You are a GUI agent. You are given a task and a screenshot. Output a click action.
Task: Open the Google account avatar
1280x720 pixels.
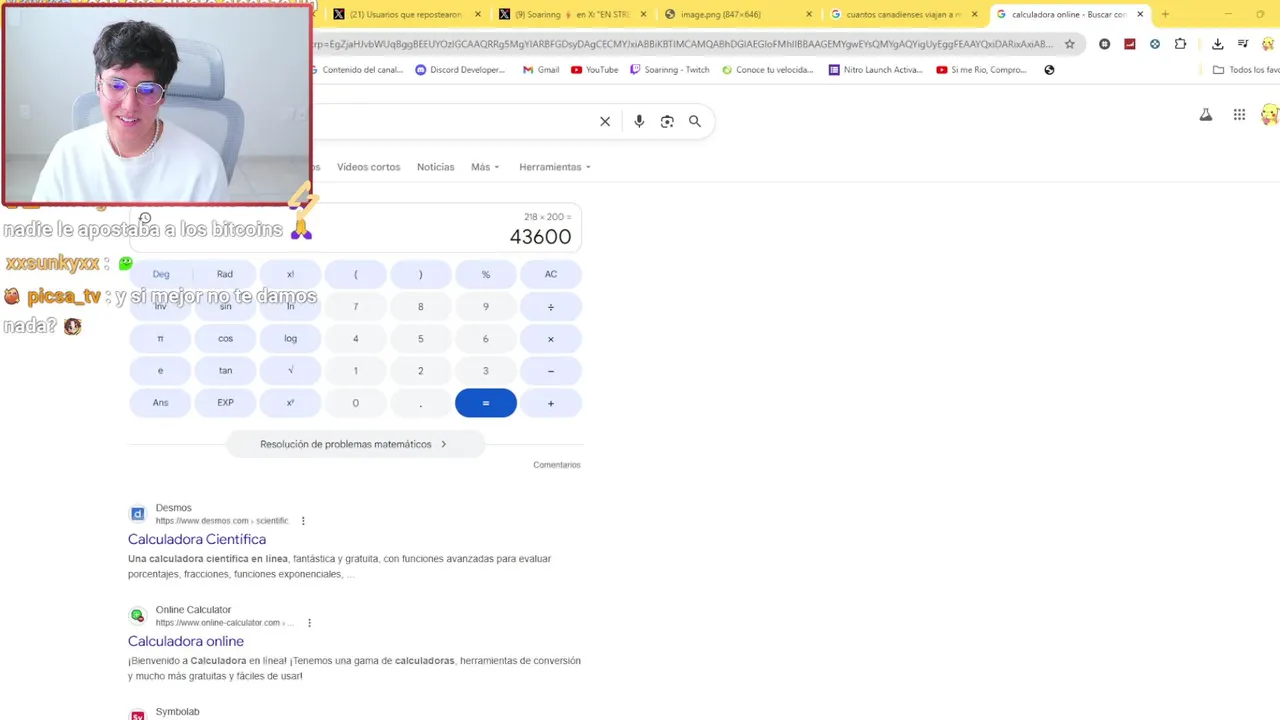click(1270, 115)
